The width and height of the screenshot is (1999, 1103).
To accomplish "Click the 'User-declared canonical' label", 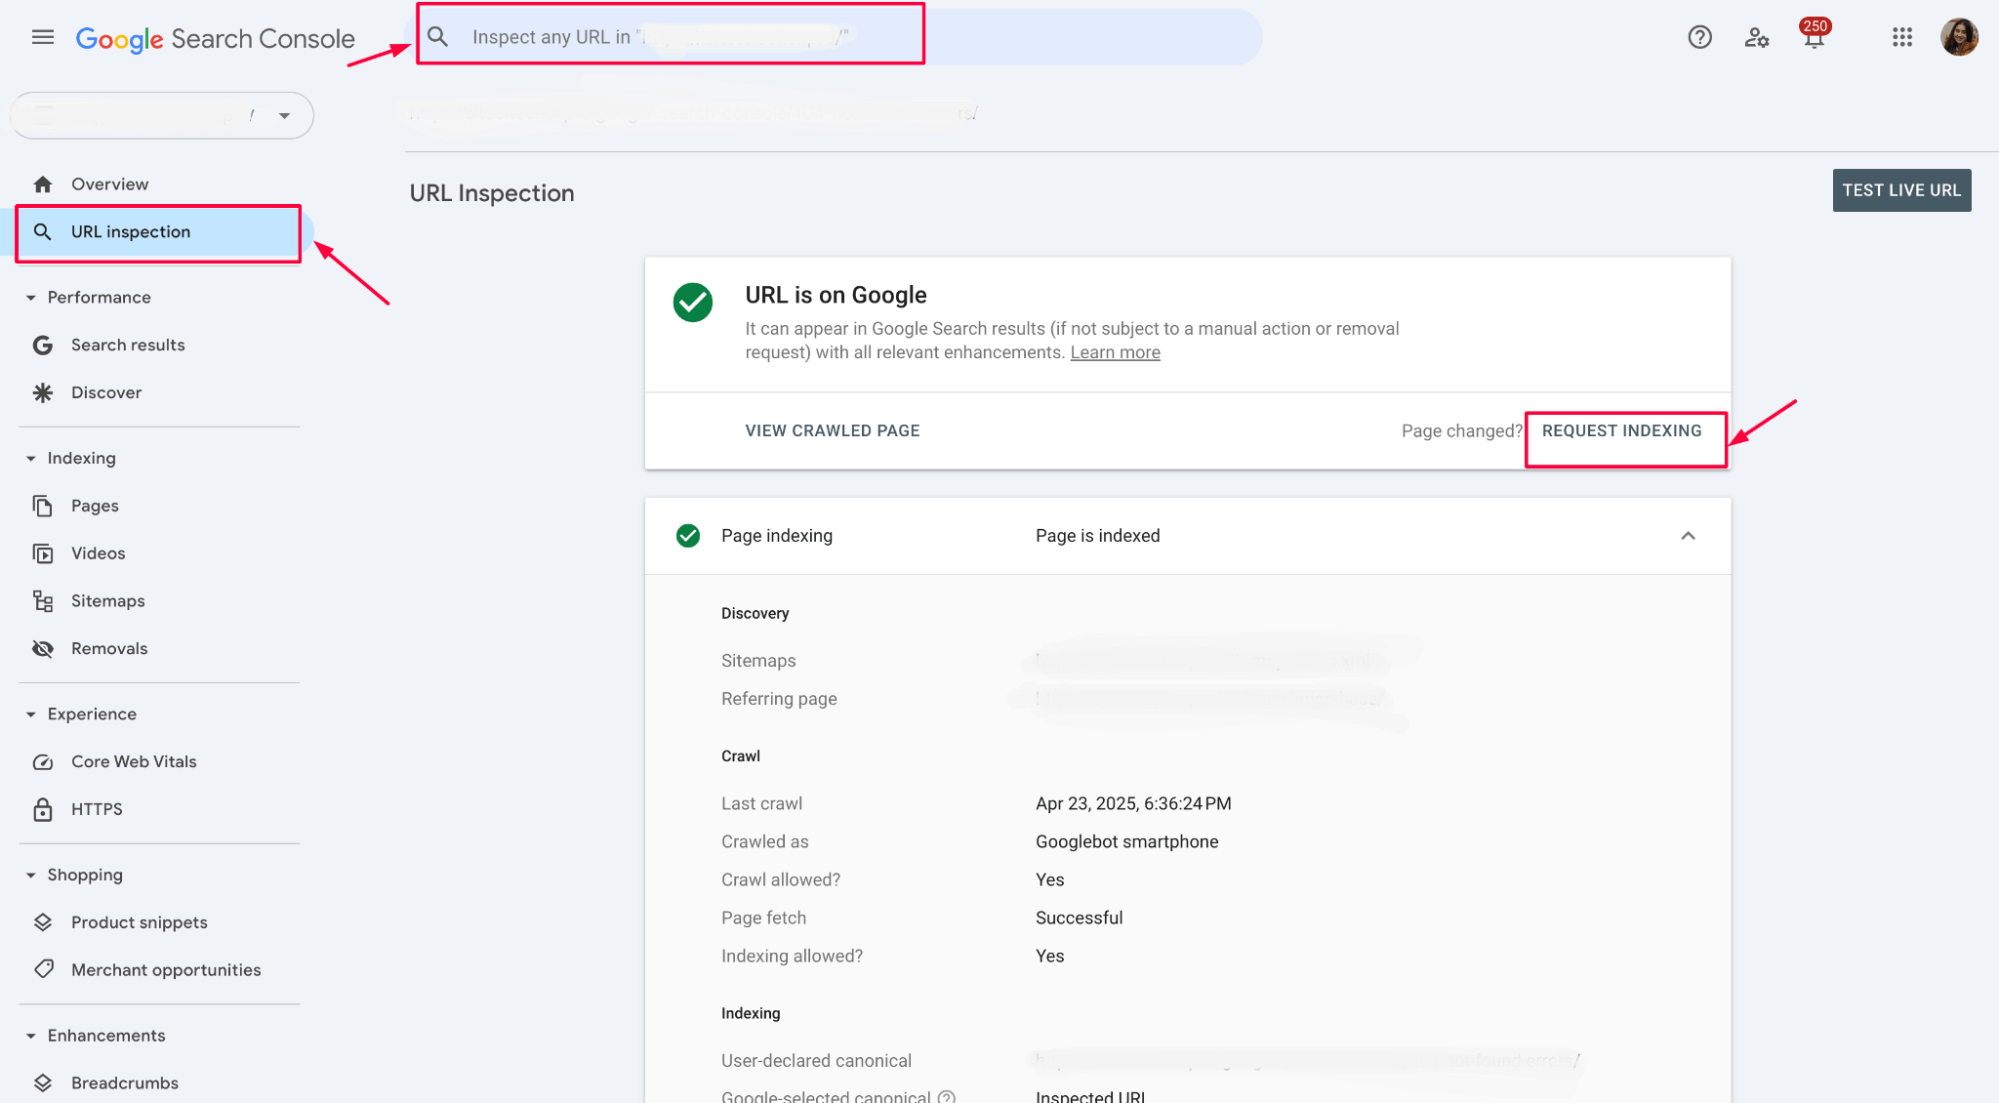I will (816, 1061).
